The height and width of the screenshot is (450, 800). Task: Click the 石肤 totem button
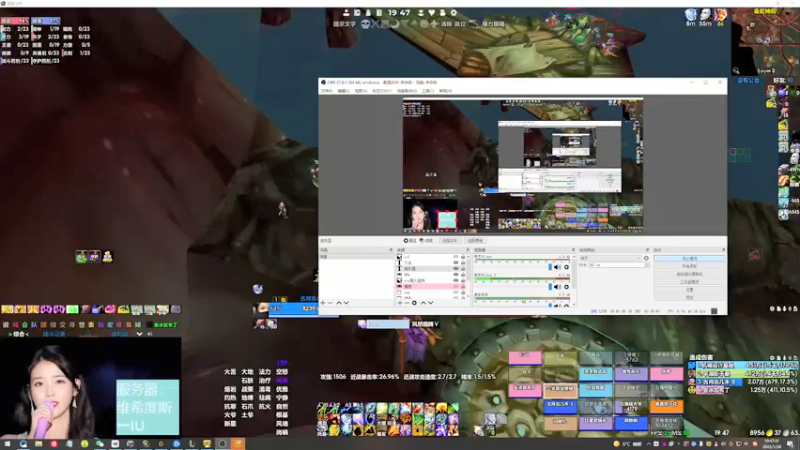coord(247,380)
